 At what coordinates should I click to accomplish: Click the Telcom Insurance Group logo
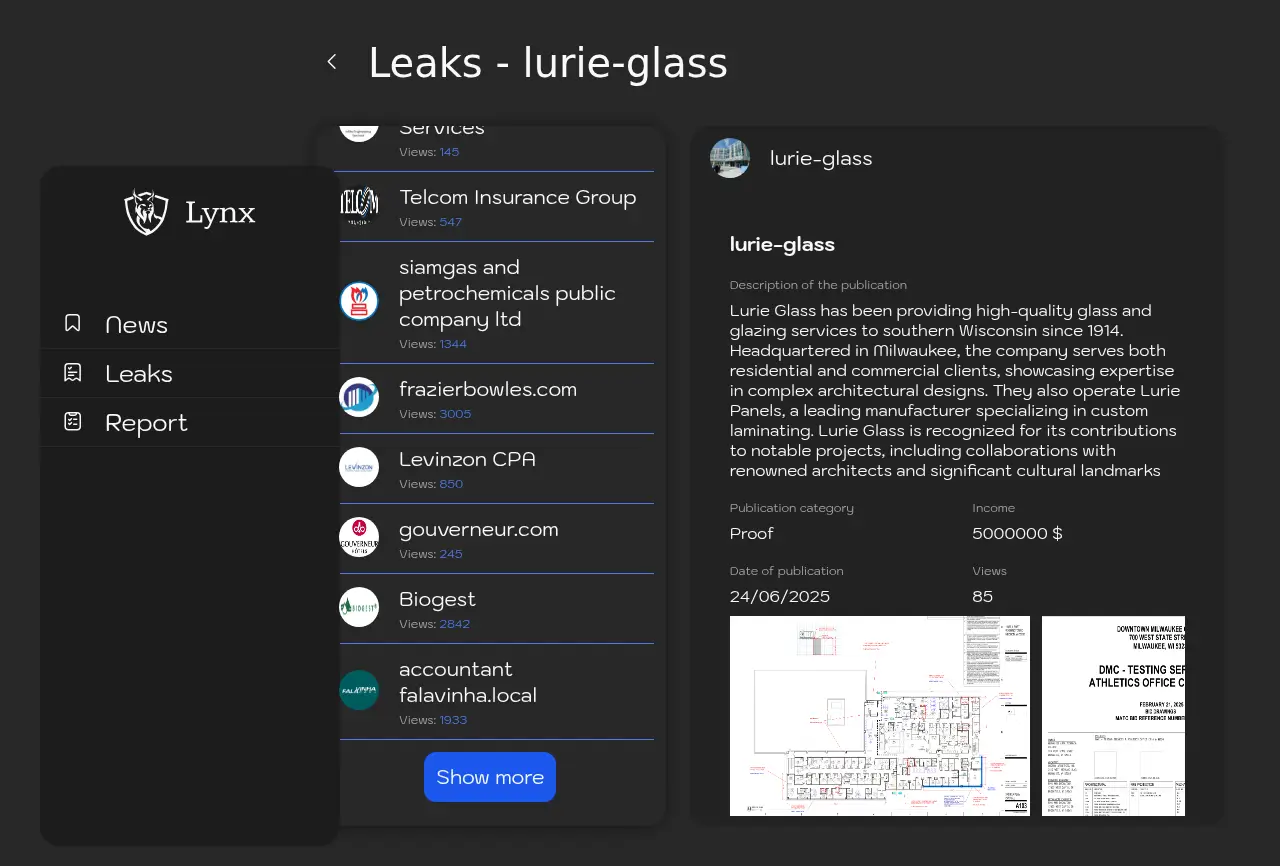click(359, 207)
